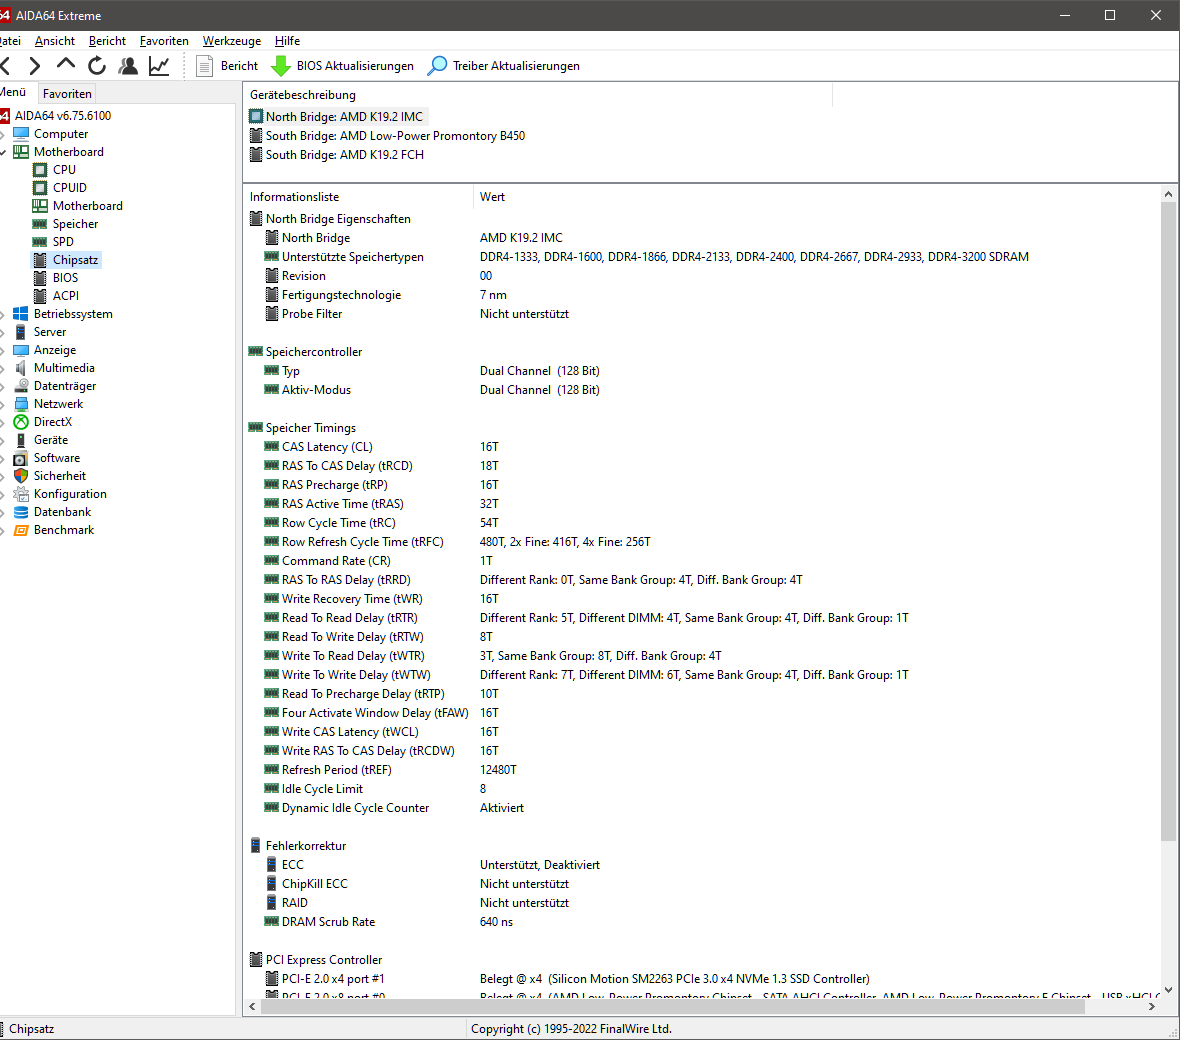The width and height of the screenshot is (1180, 1040).
Task: Open the Hilfe menu
Action: [287, 41]
